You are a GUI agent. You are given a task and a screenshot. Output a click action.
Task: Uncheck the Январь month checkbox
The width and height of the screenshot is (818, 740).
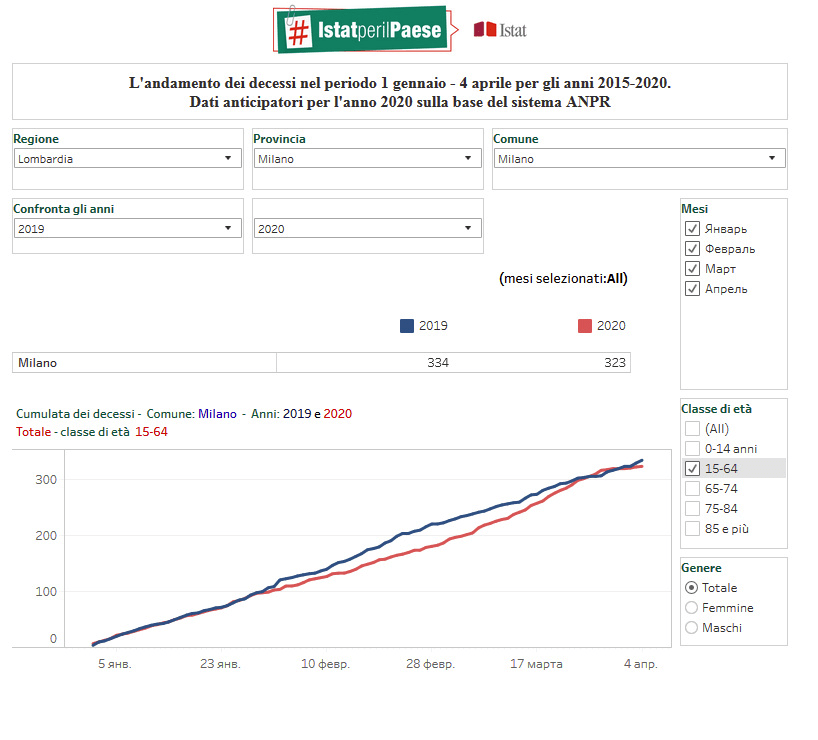pos(692,229)
